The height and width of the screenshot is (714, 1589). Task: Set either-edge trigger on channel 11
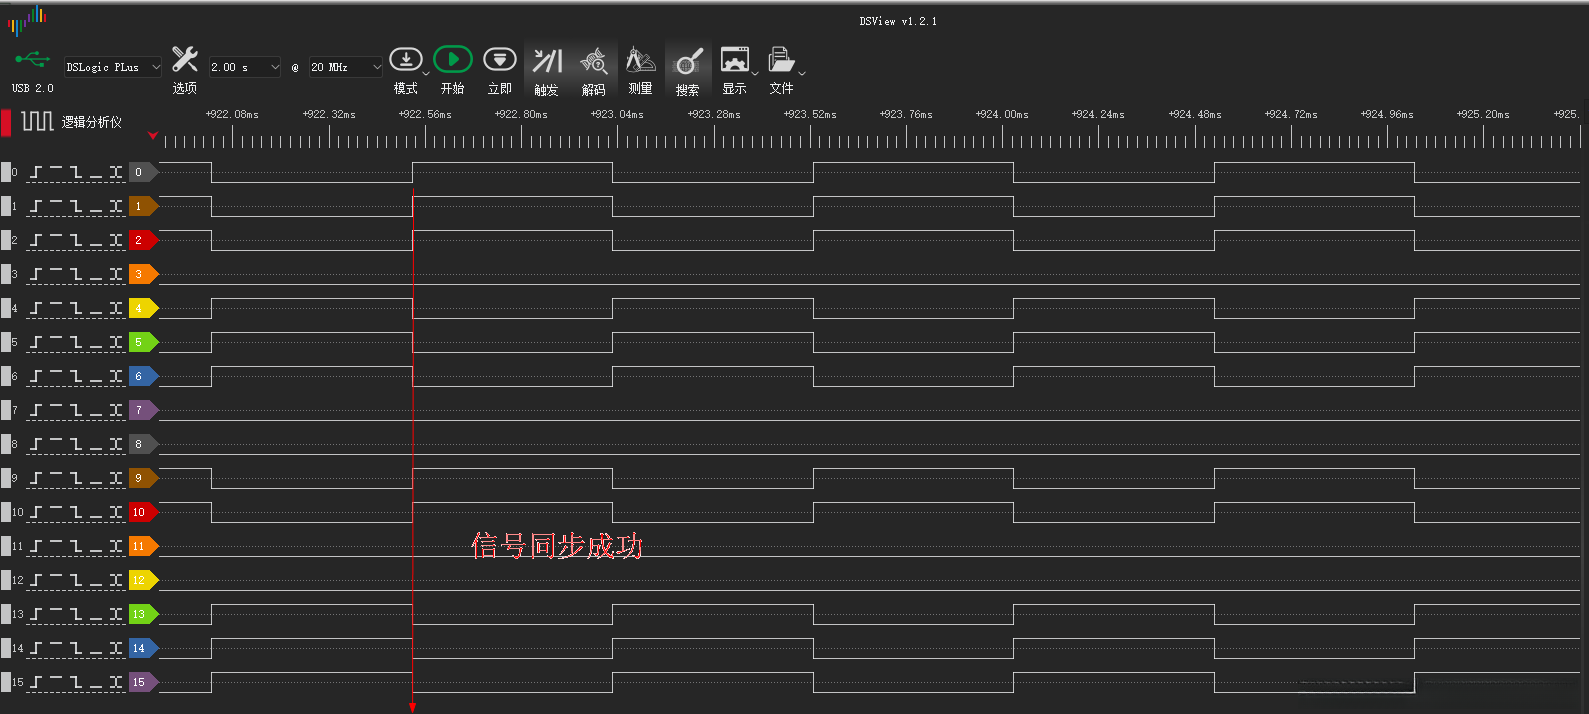(x=116, y=546)
